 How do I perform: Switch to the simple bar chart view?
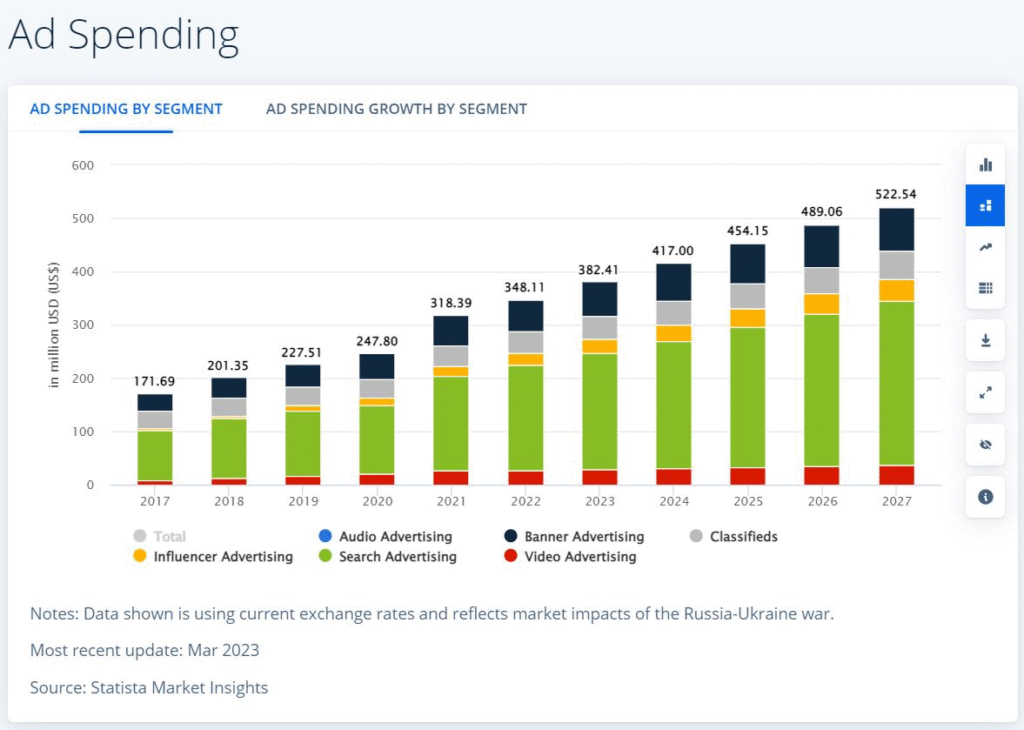(985, 164)
